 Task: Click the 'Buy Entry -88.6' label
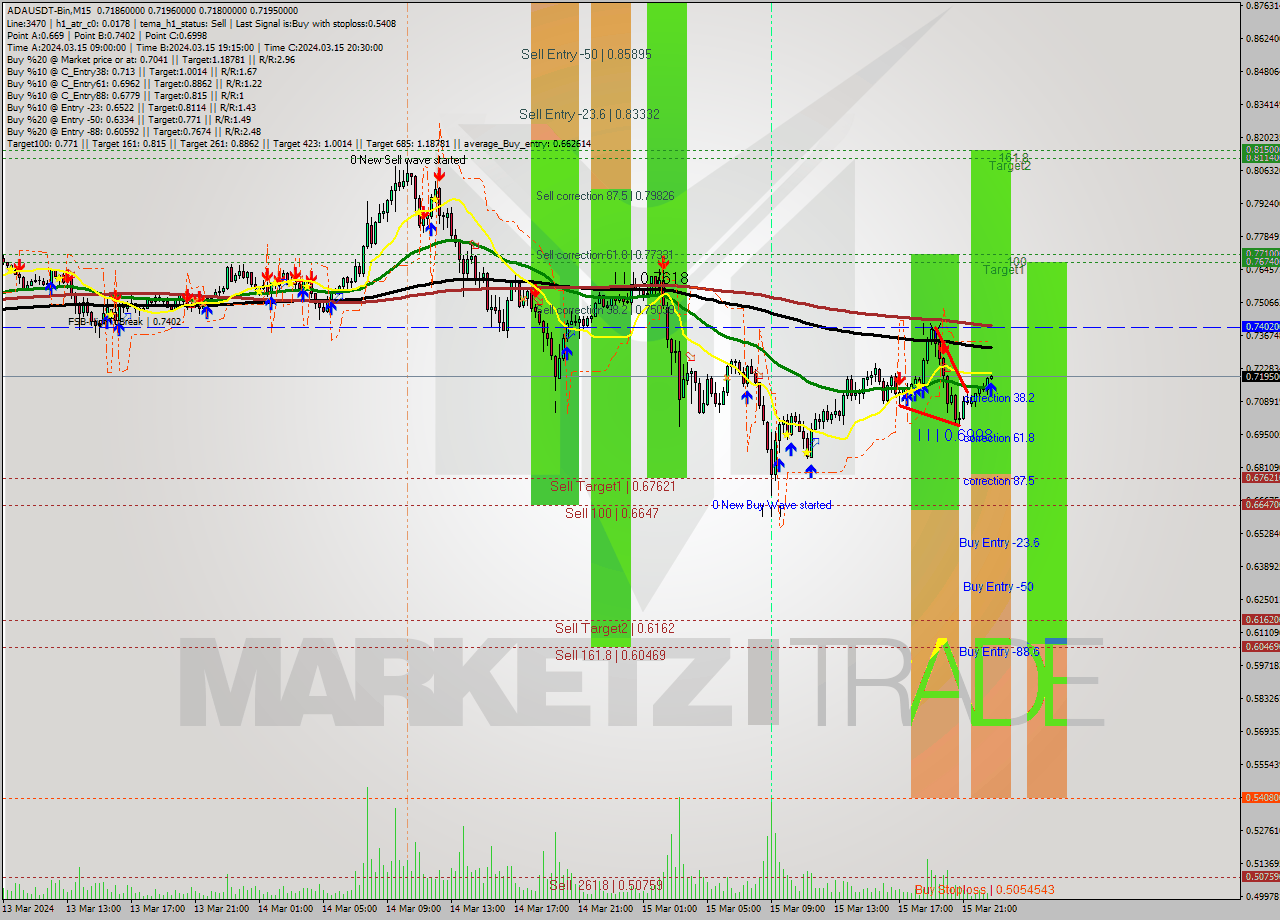click(x=999, y=652)
